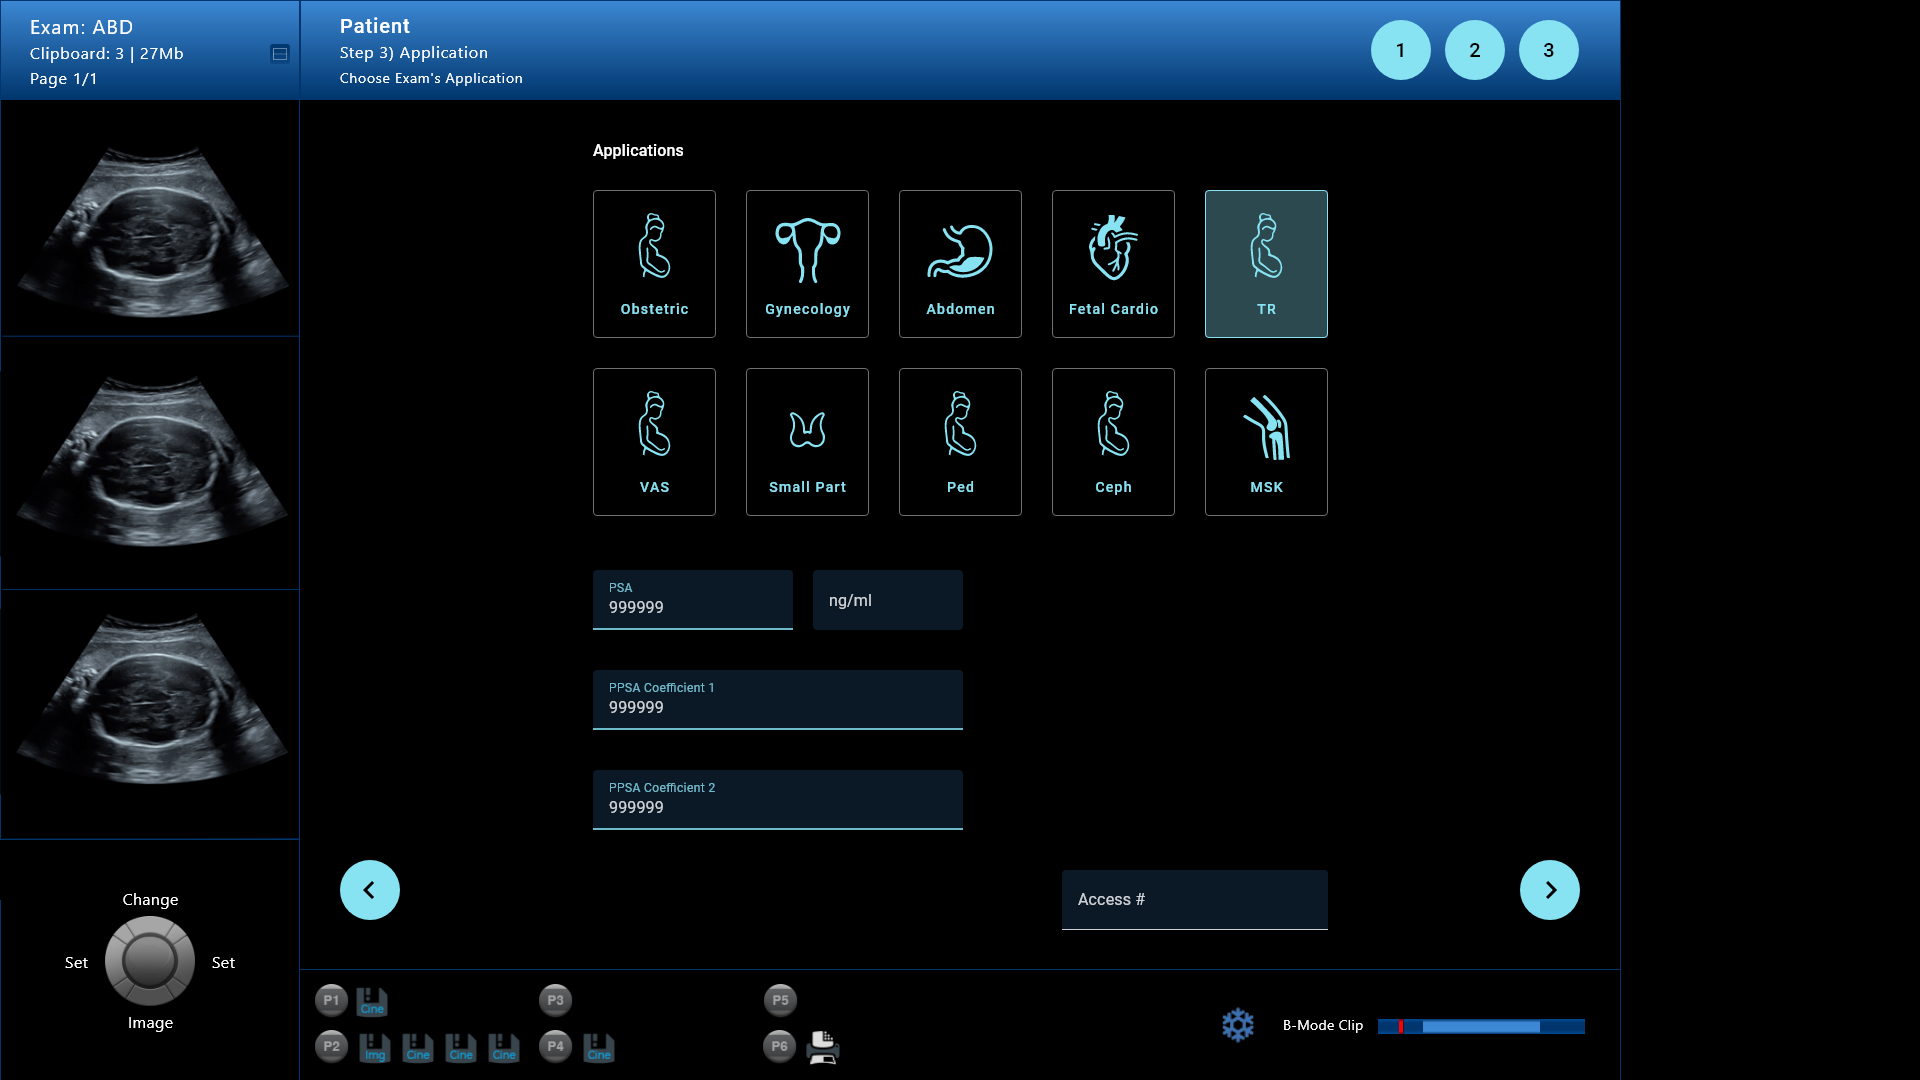Screen dimensions: 1920x1080
Task: Select the VAS application tile
Action: (x=654, y=442)
